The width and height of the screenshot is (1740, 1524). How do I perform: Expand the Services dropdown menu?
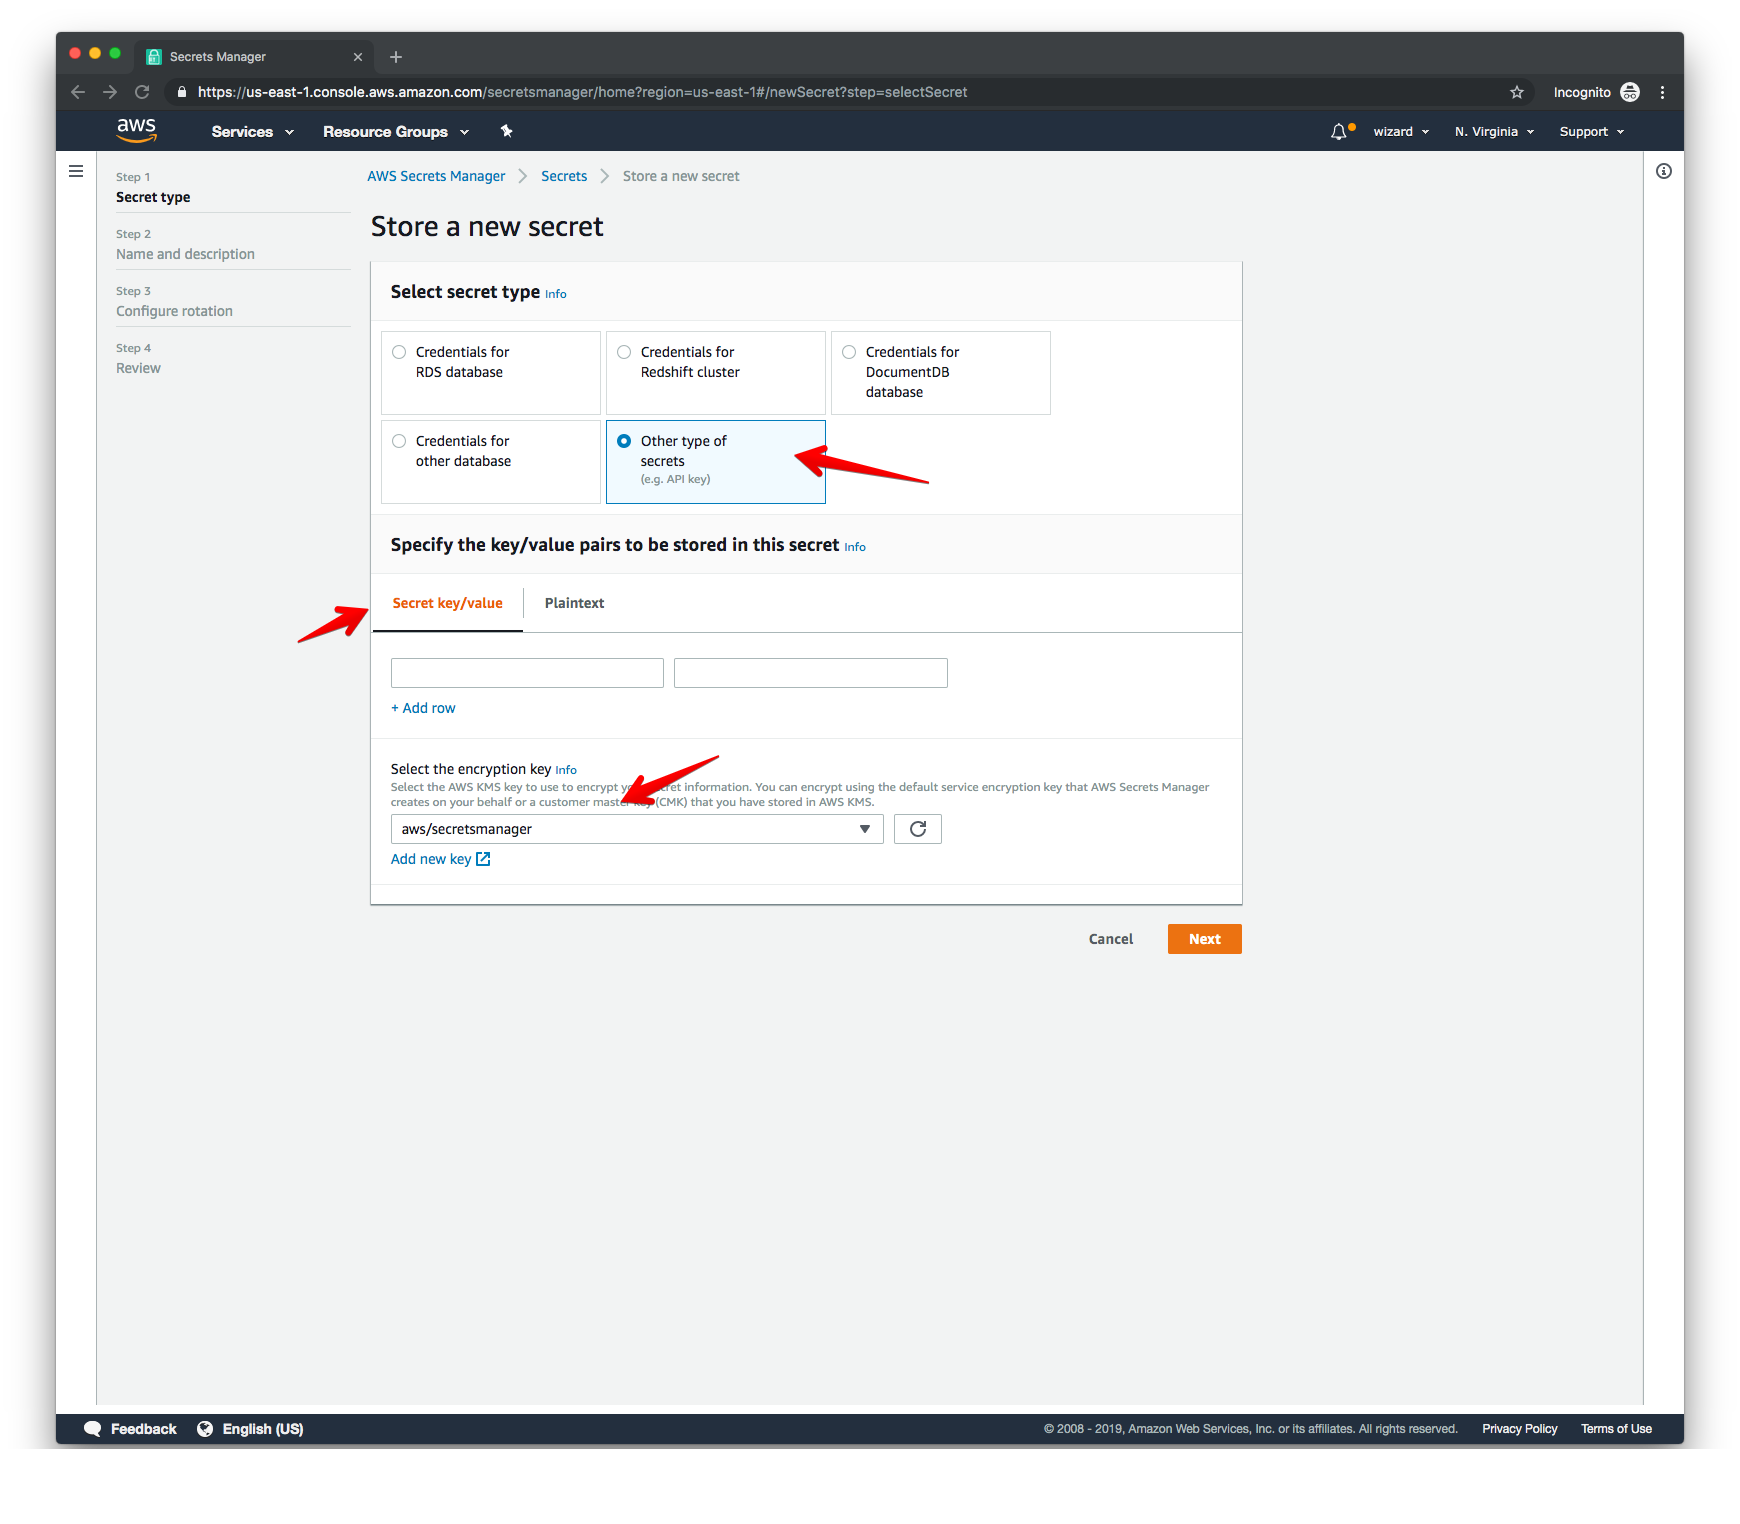point(252,132)
